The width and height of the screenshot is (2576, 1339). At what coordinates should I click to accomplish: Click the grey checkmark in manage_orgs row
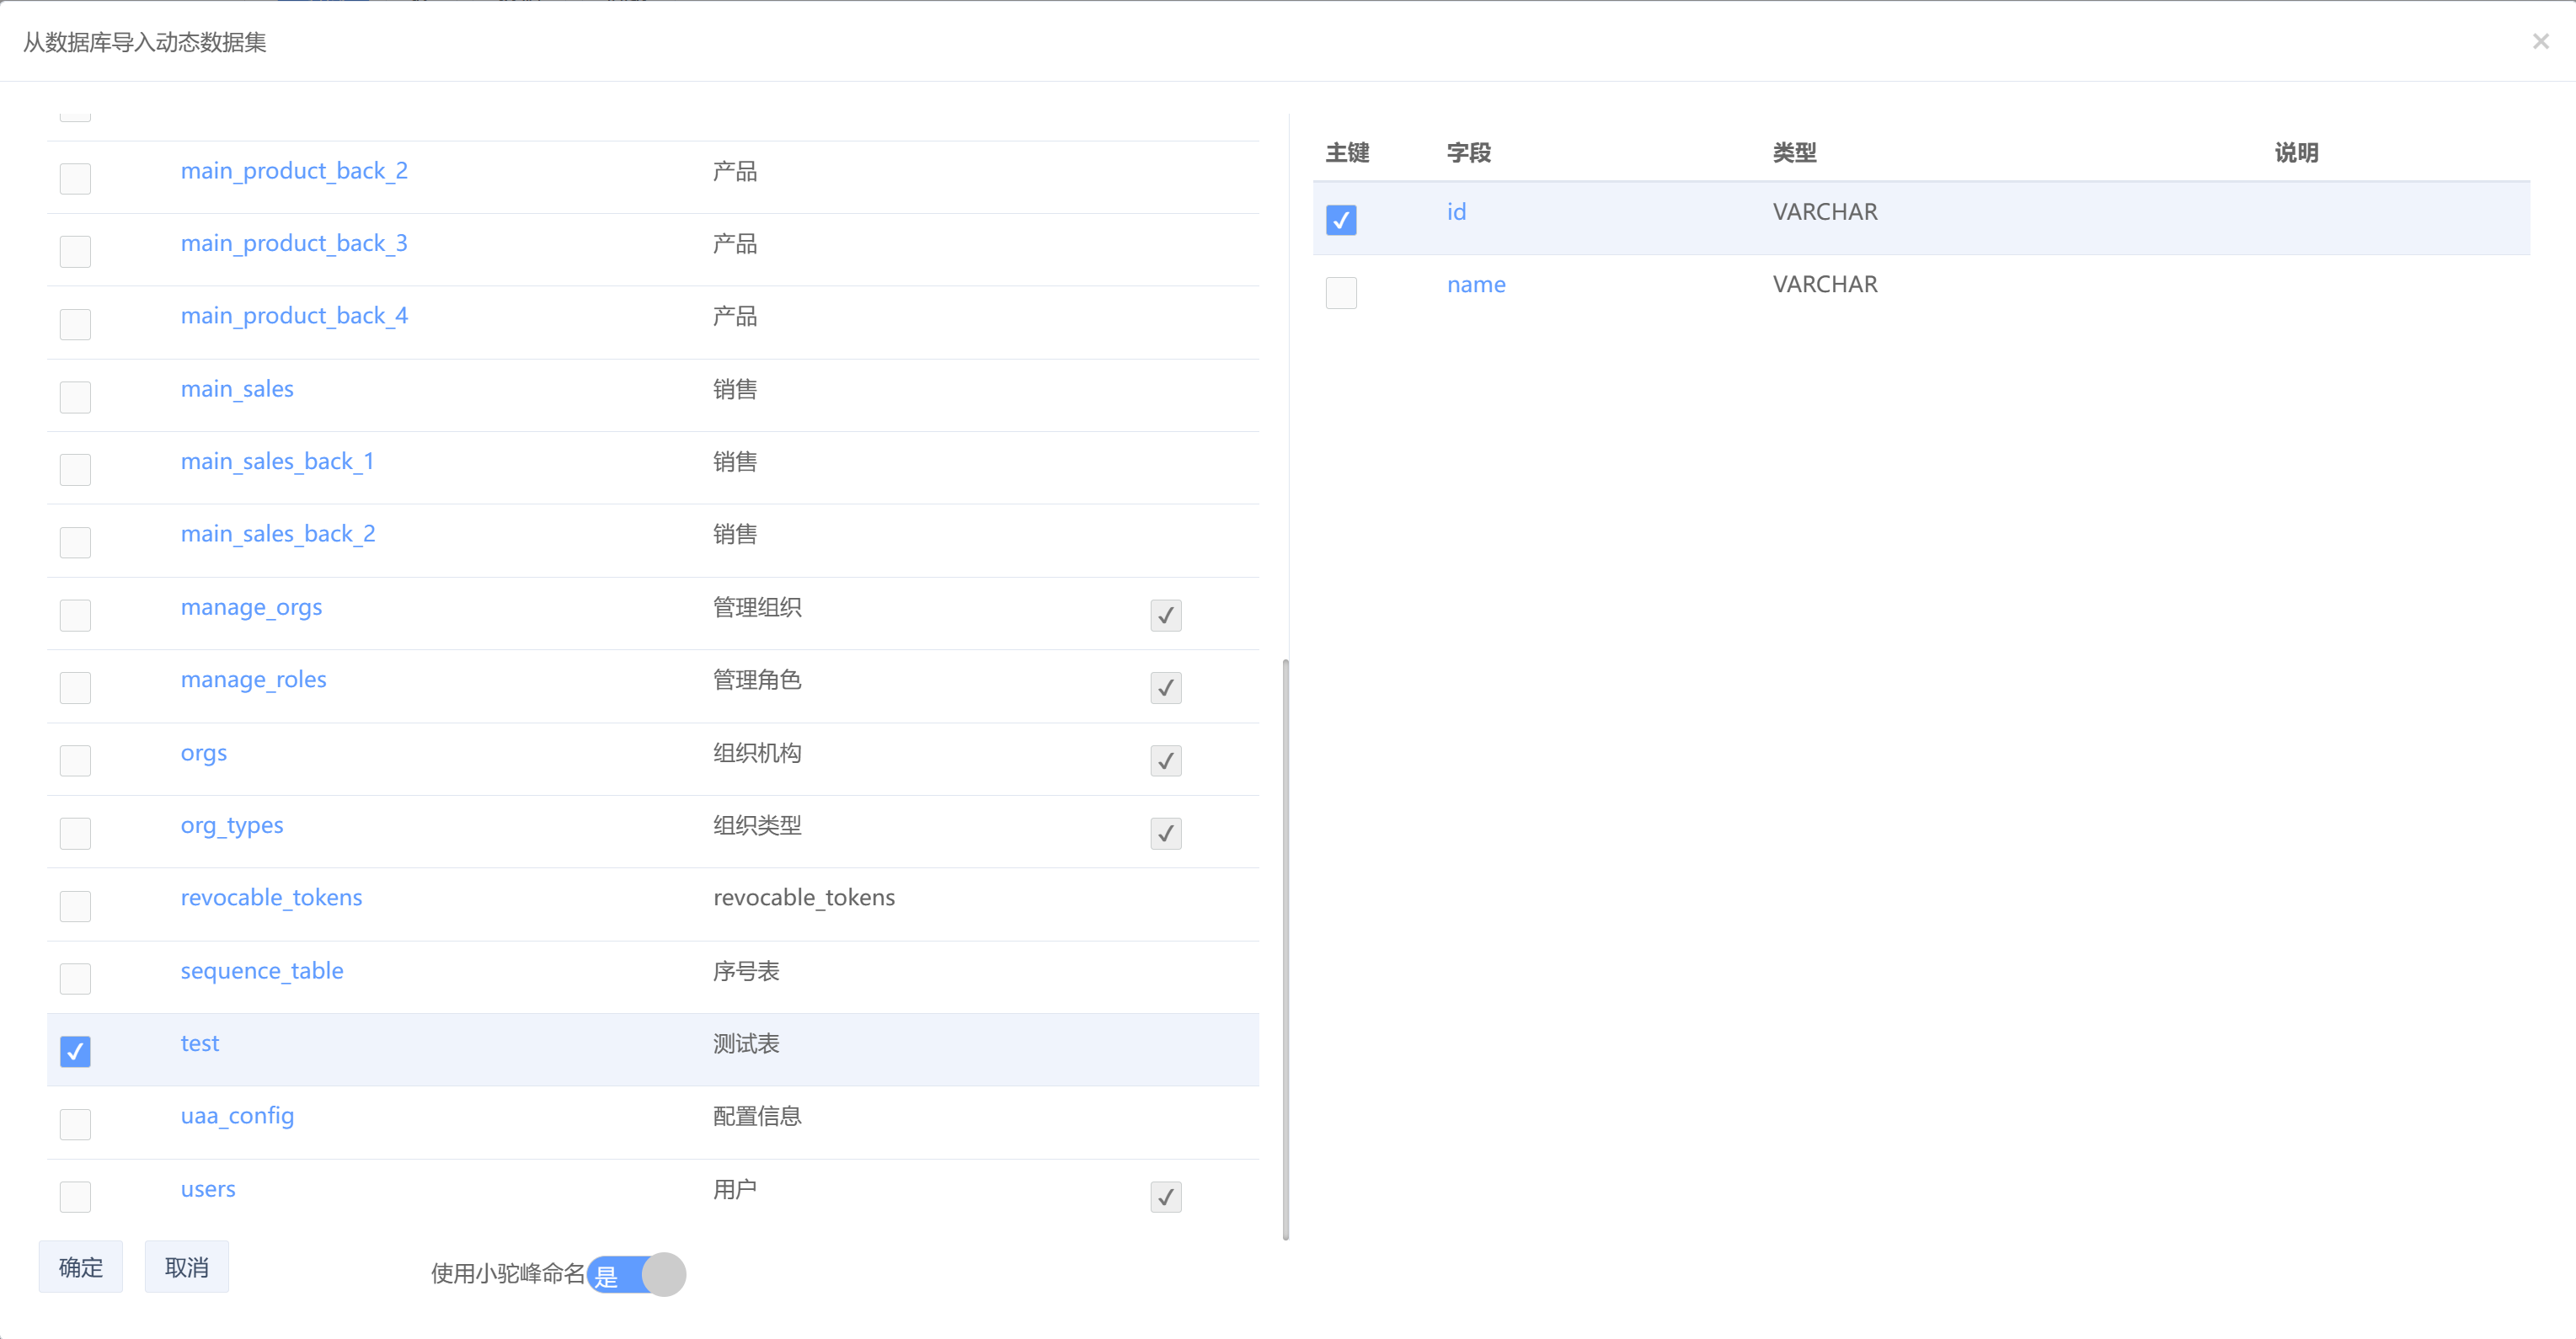(x=1166, y=615)
